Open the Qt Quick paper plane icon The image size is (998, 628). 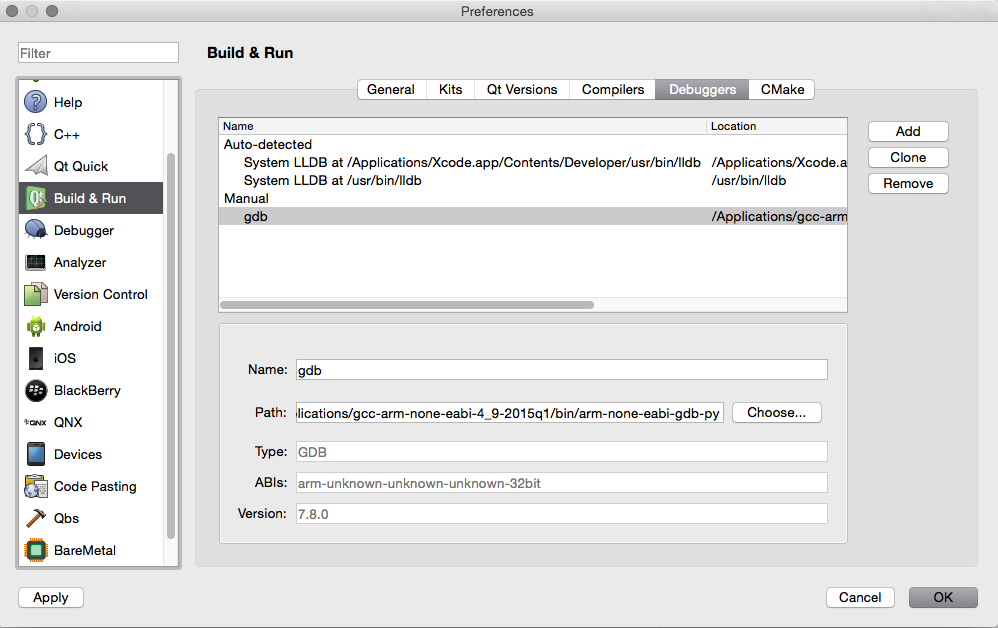tap(36, 165)
